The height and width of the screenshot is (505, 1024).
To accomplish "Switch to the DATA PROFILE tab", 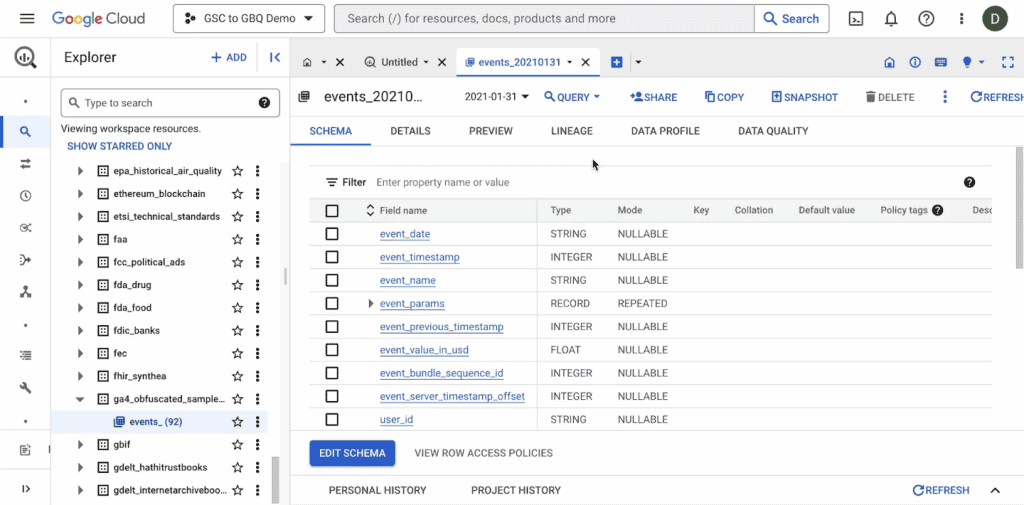I will coord(665,131).
